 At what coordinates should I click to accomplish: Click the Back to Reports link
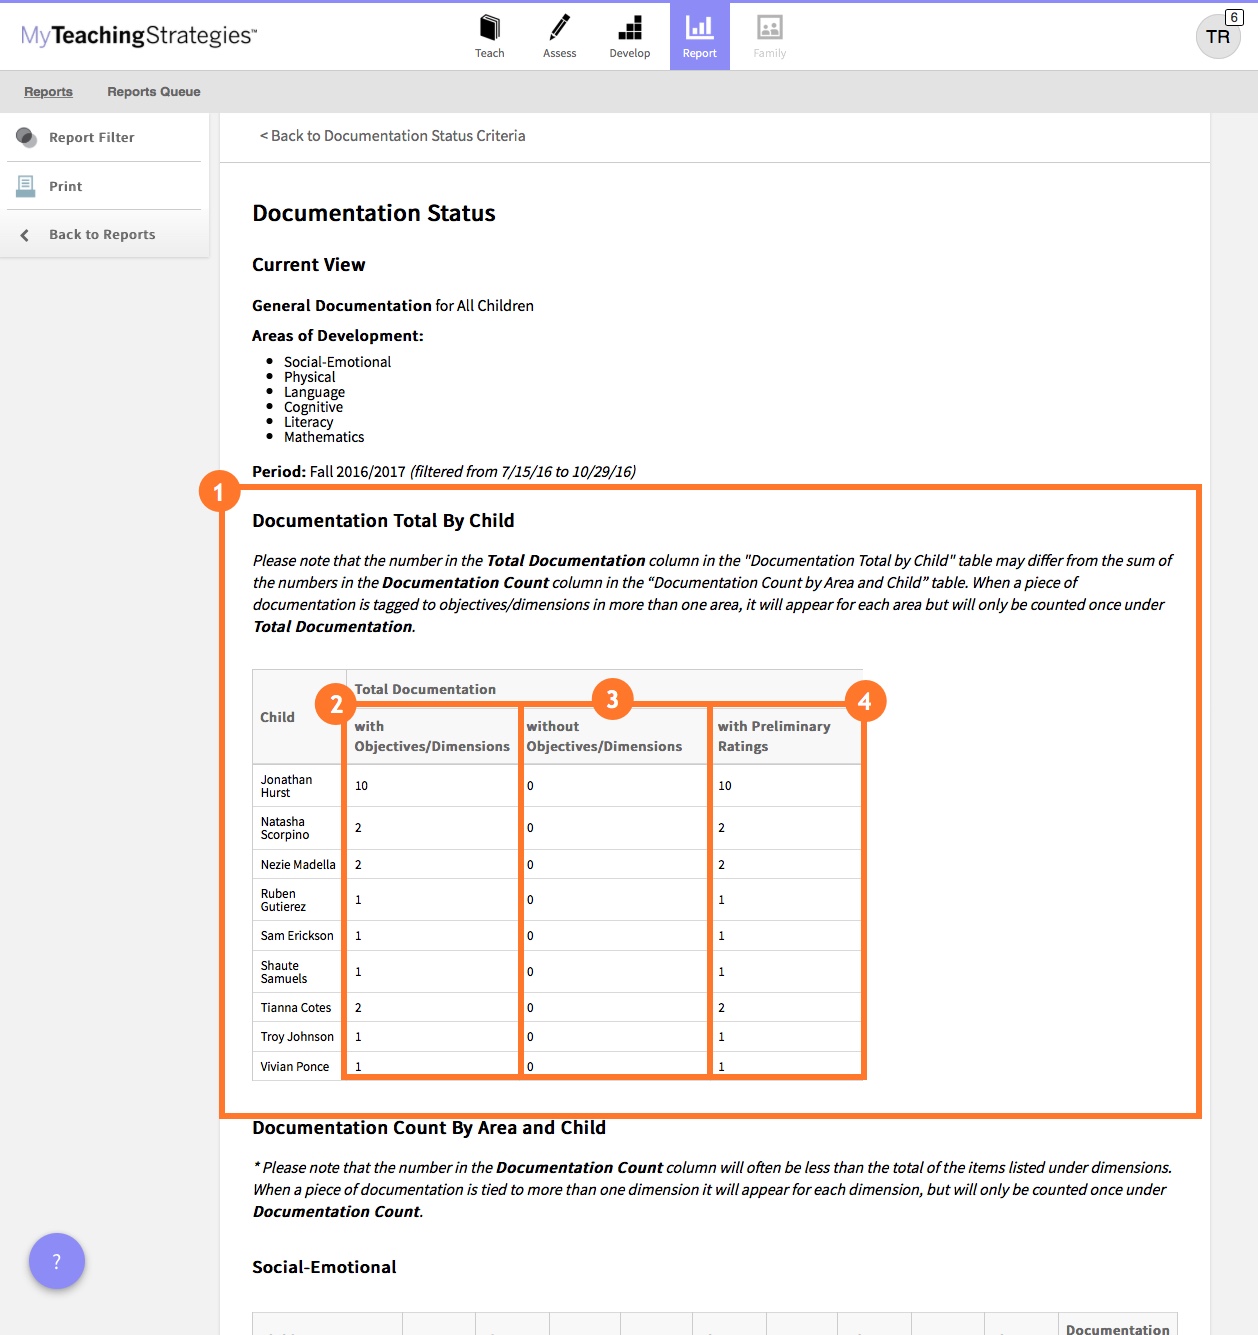(101, 234)
